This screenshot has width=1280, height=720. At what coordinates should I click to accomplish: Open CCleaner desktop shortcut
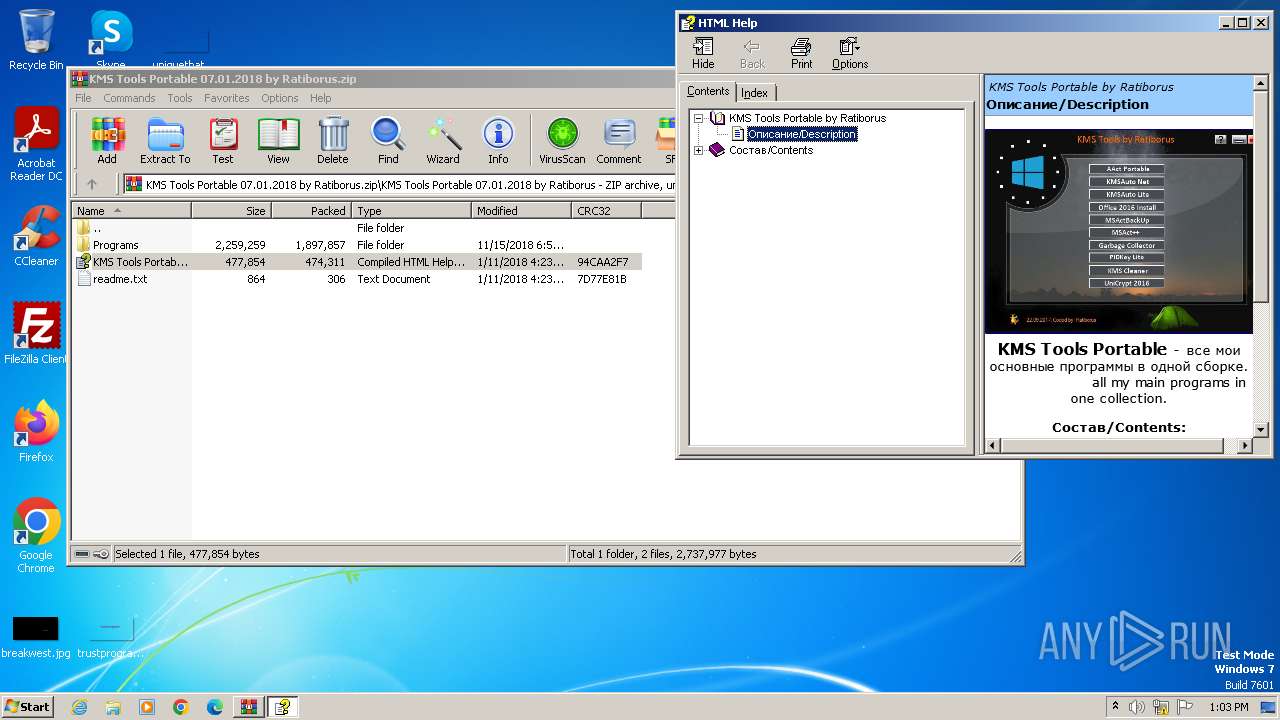pyautogui.click(x=36, y=236)
